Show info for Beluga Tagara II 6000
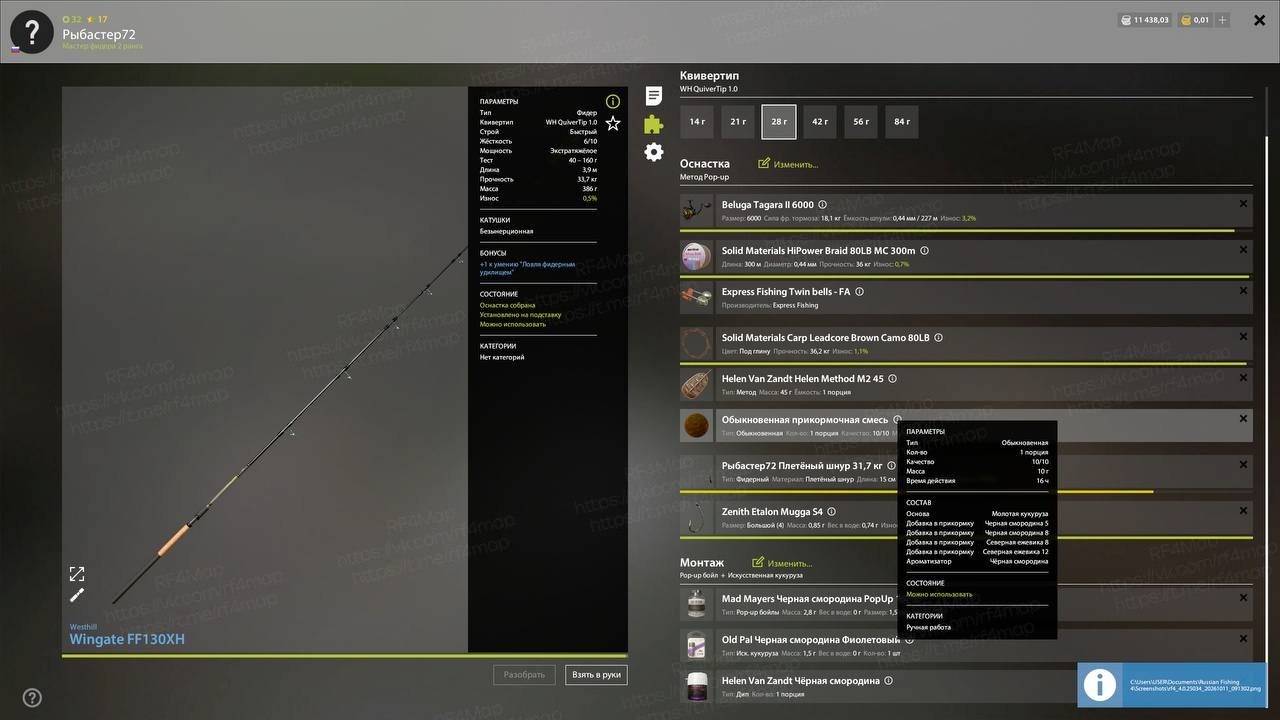 click(x=823, y=205)
